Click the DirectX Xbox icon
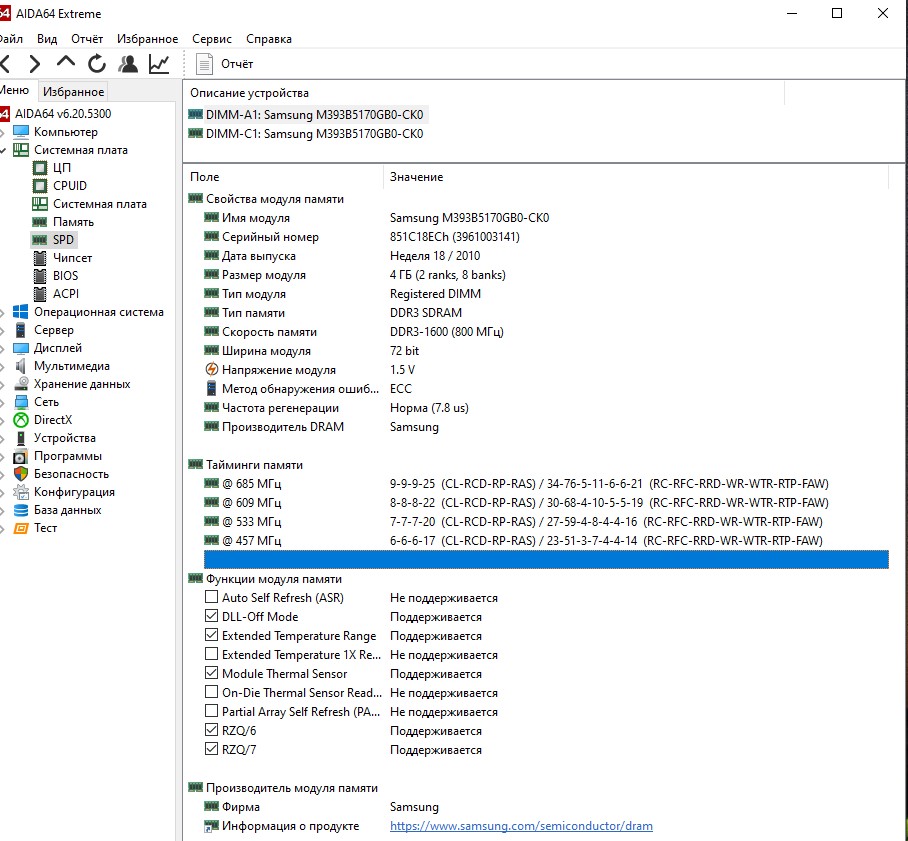The image size is (908, 841). (x=21, y=420)
